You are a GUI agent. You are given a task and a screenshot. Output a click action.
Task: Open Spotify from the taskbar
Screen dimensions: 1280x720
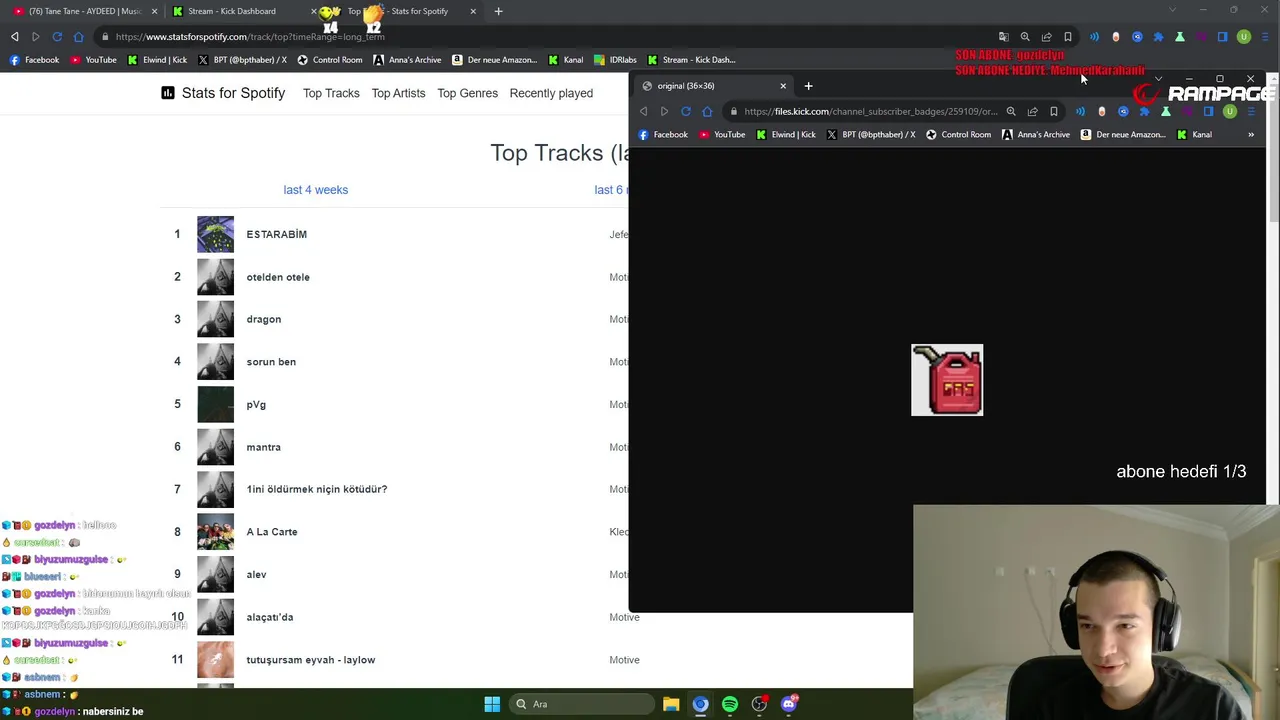(x=730, y=704)
